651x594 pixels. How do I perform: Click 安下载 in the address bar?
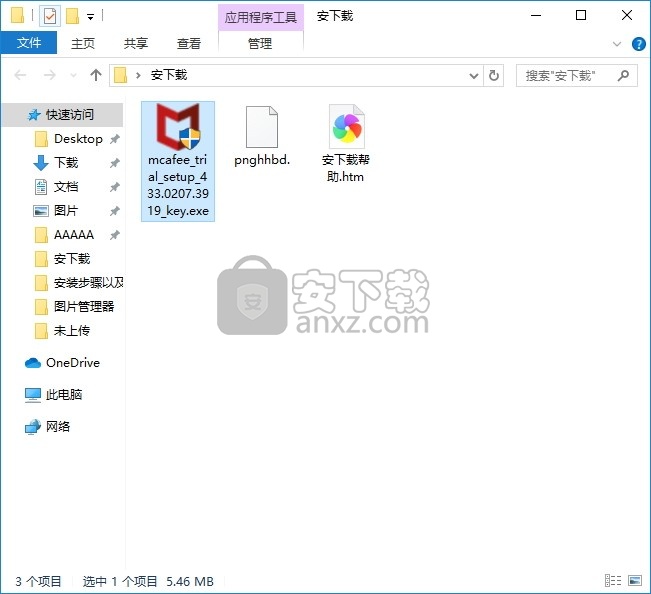click(x=169, y=75)
